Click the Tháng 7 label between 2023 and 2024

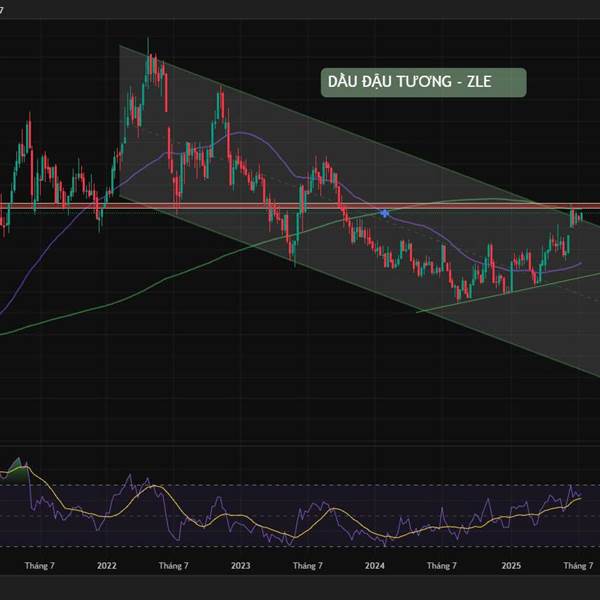[x=308, y=566]
